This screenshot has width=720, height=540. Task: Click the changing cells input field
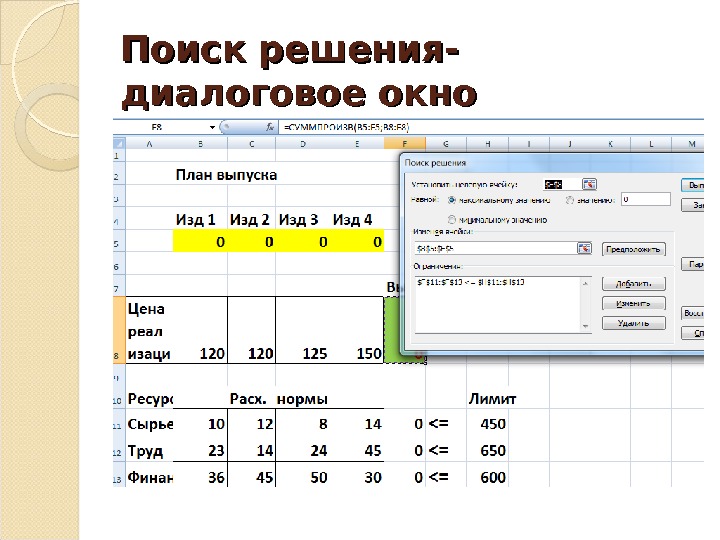tap(495, 248)
